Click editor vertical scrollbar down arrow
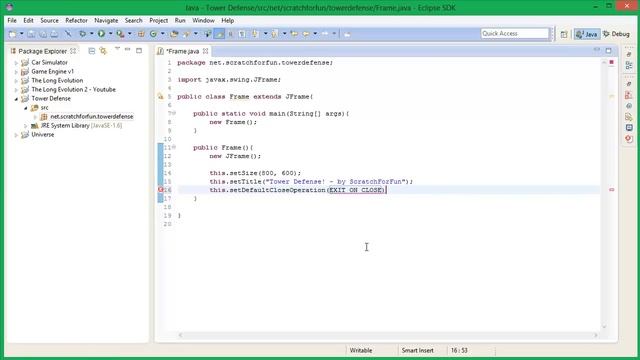 [x=604, y=327]
